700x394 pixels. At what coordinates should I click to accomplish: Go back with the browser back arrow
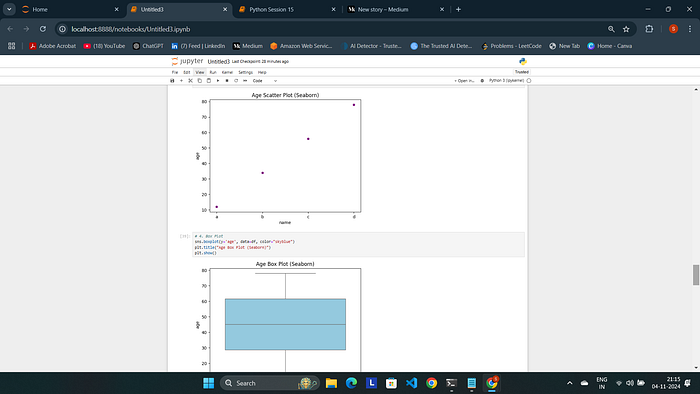coord(10,29)
